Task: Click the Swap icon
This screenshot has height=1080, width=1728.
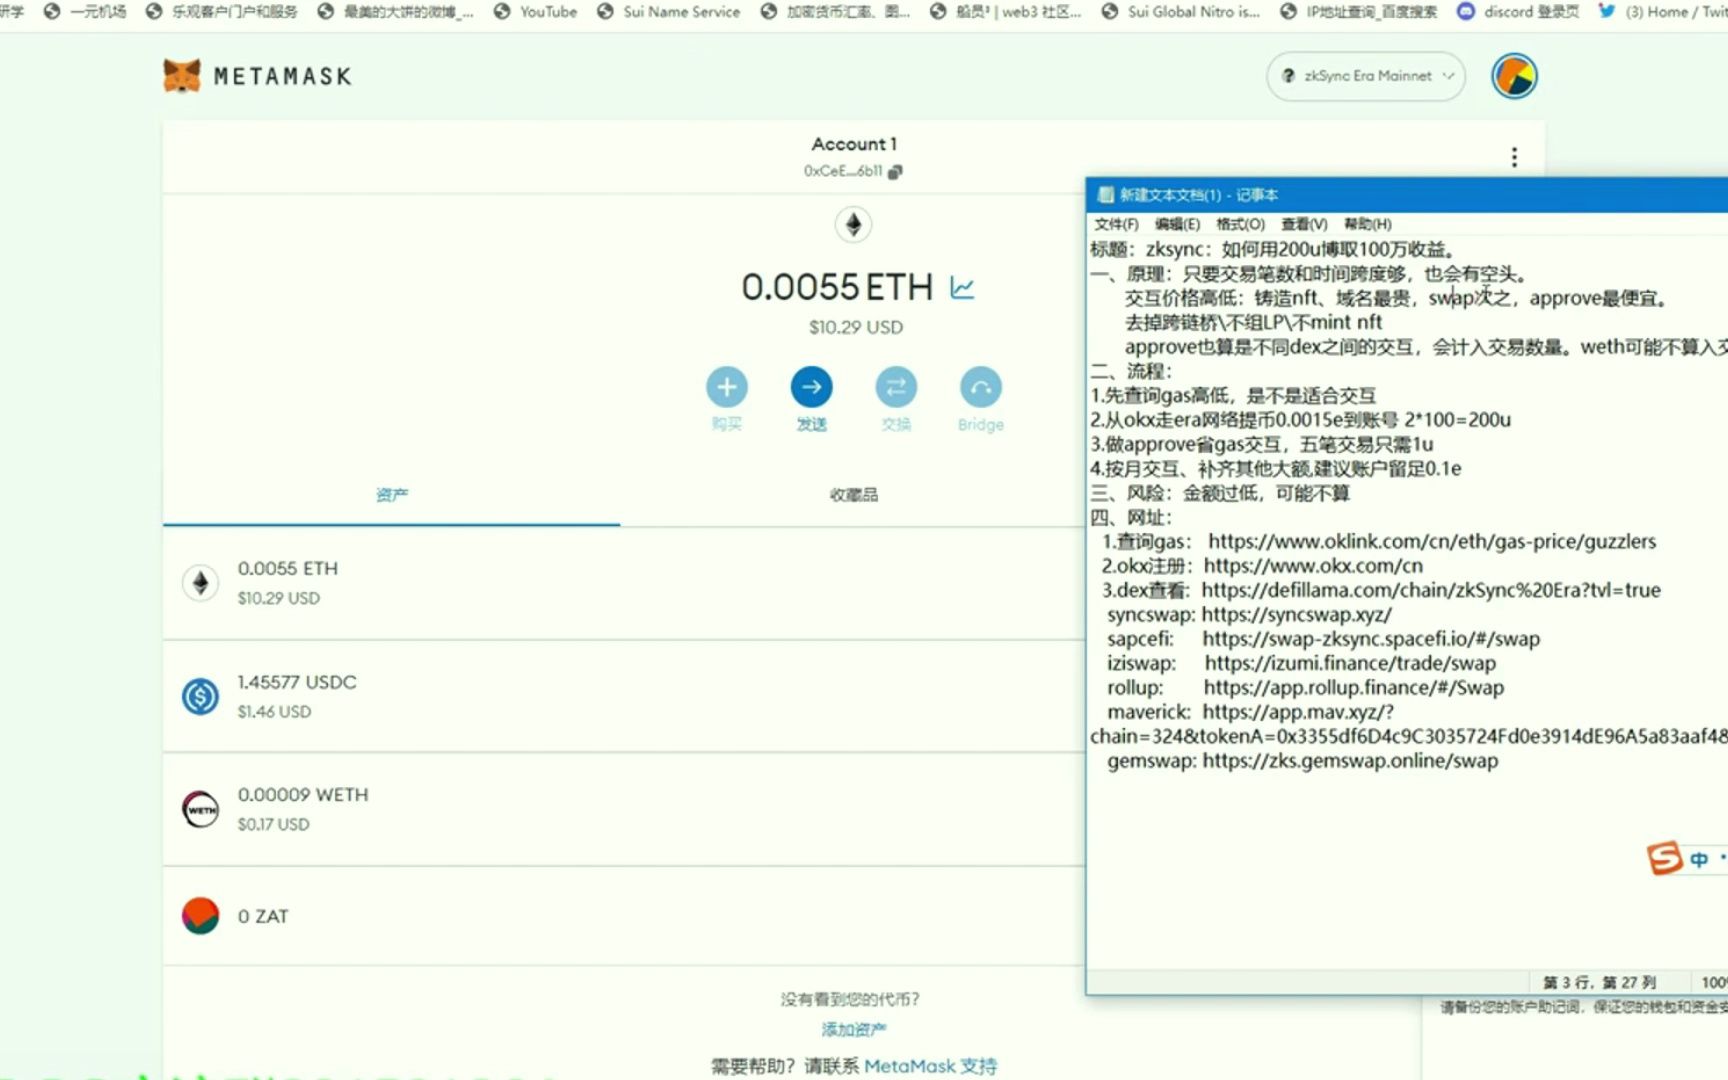Action: coord(896,387)
